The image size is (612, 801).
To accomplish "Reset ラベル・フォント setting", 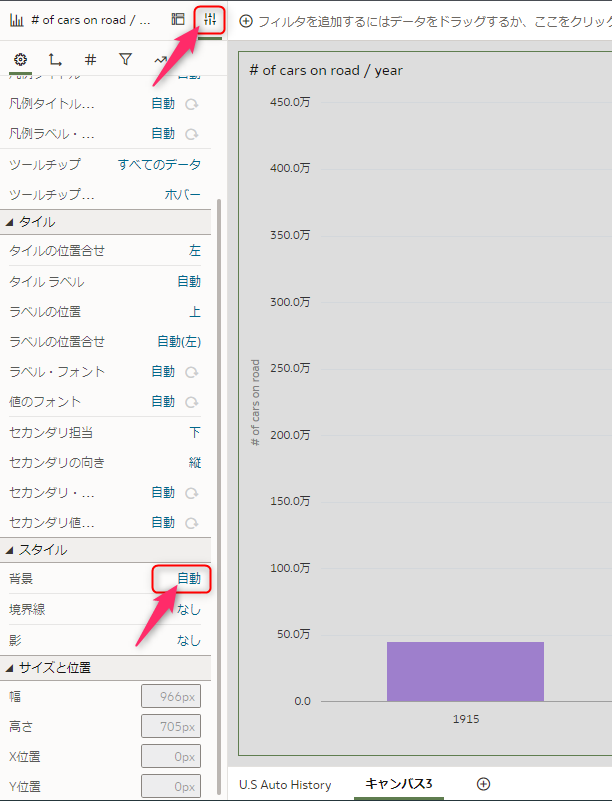I will [192, 372].
